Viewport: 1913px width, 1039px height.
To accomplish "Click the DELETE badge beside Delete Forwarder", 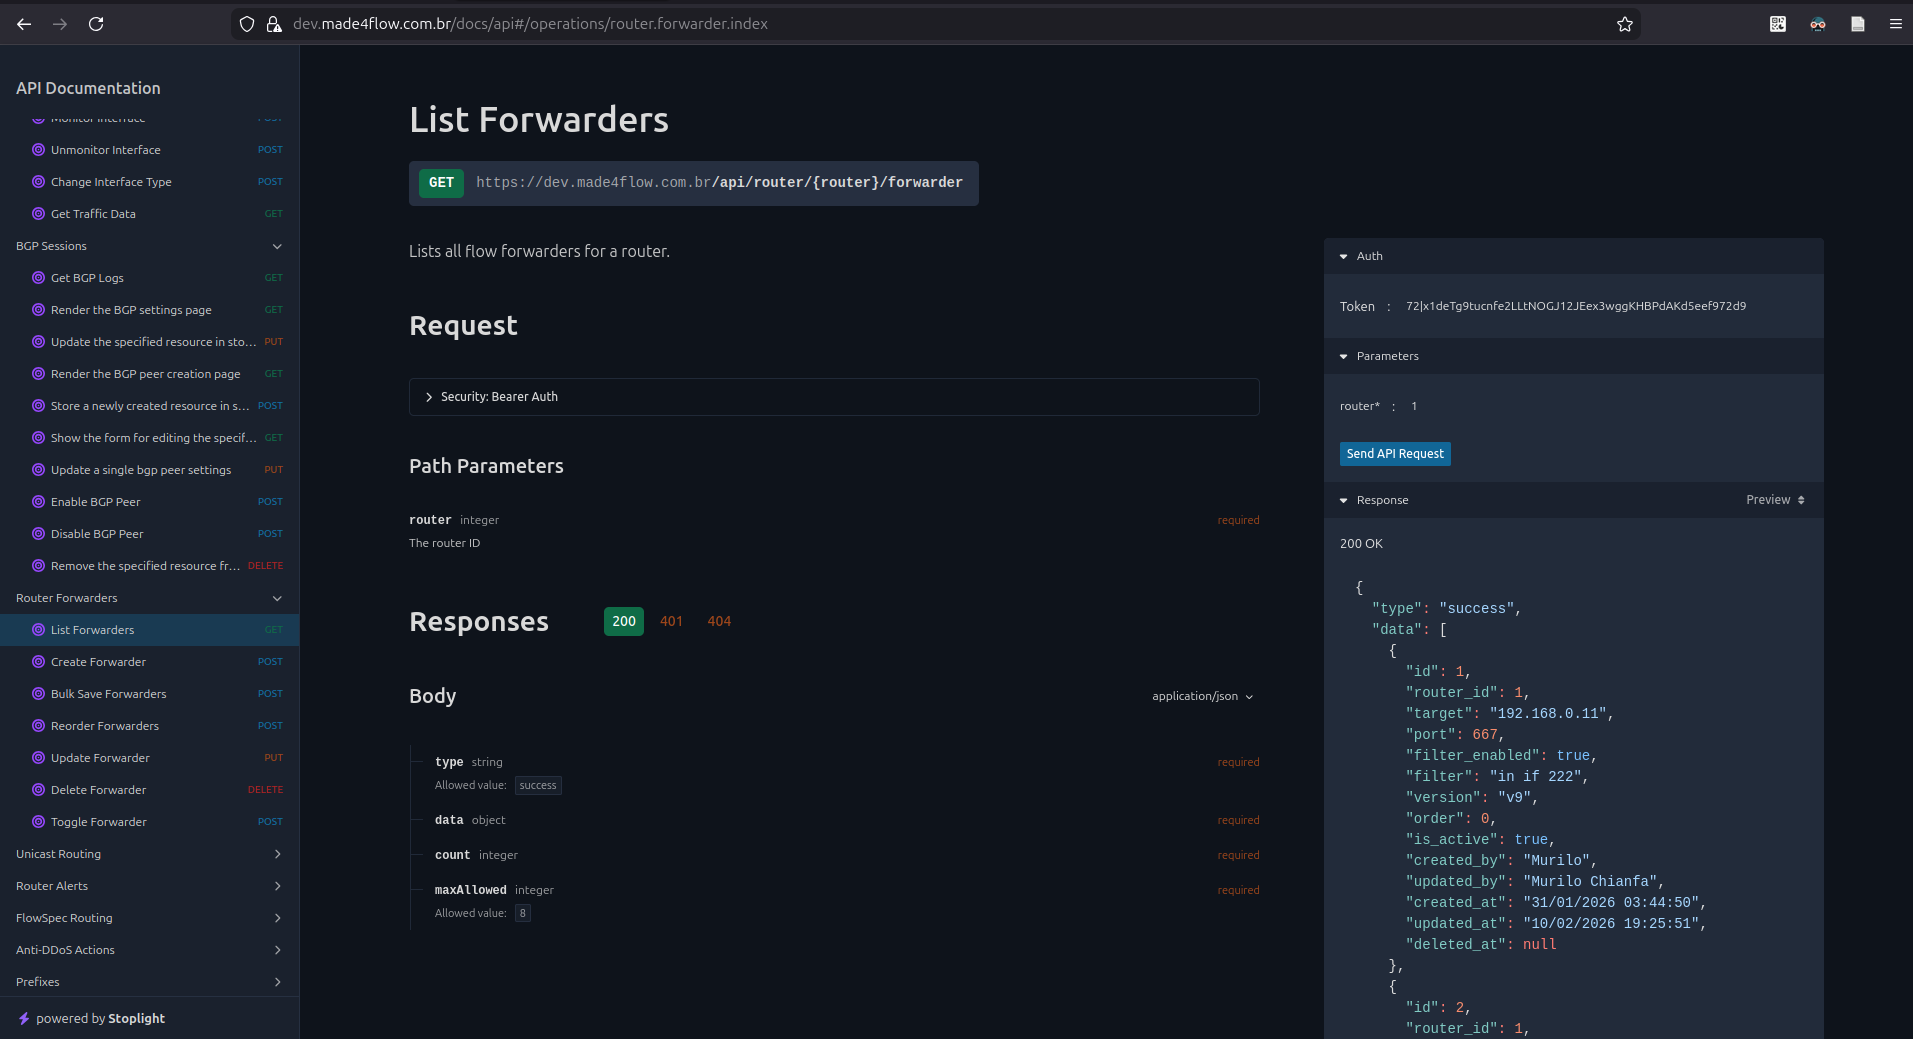I will 265,789.
